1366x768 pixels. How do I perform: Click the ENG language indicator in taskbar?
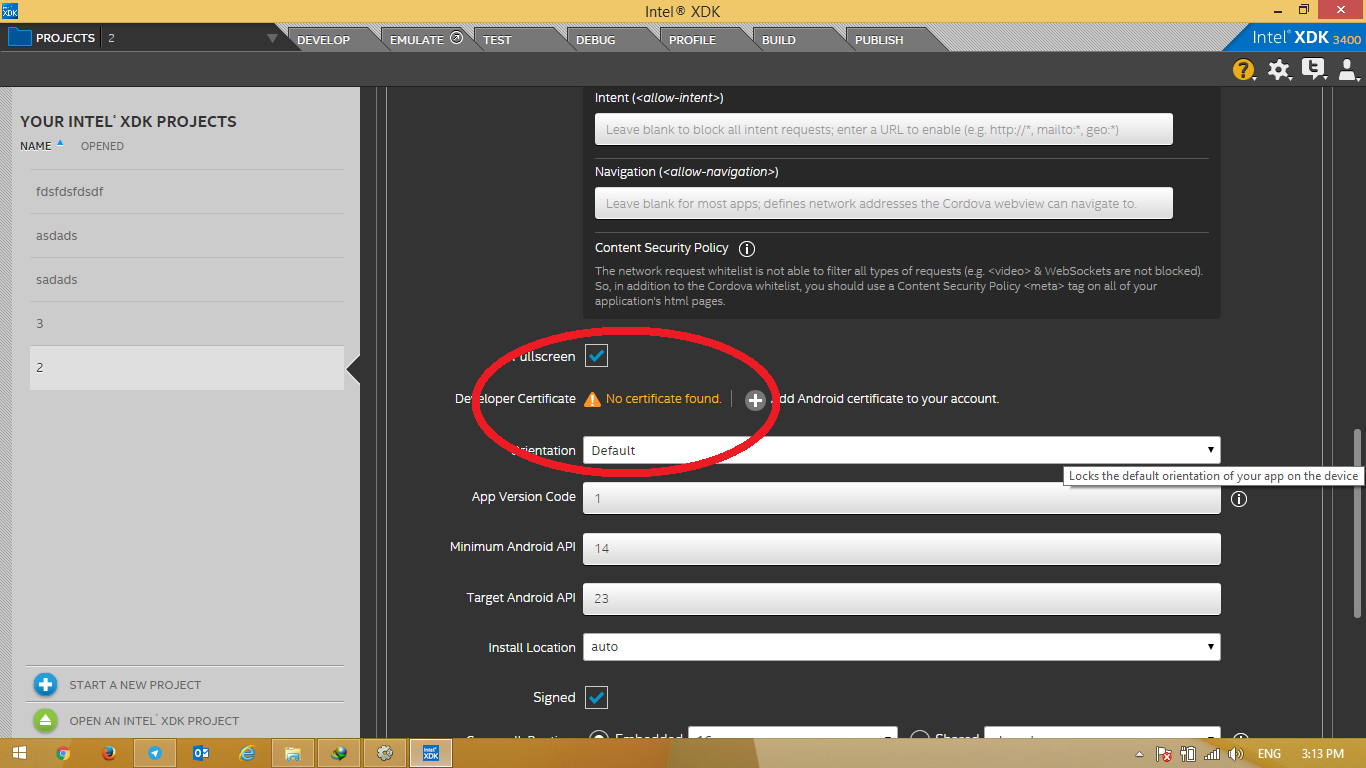pyautogui.click(x=1269, y=754)
